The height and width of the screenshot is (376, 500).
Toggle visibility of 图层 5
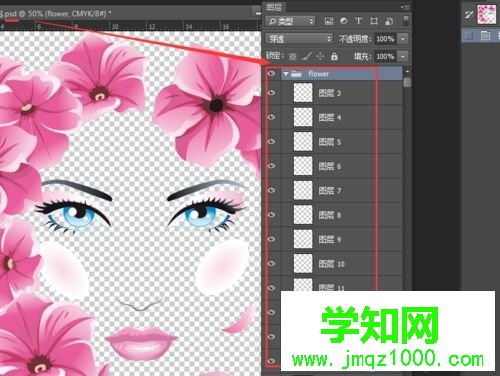pos(272,141)
